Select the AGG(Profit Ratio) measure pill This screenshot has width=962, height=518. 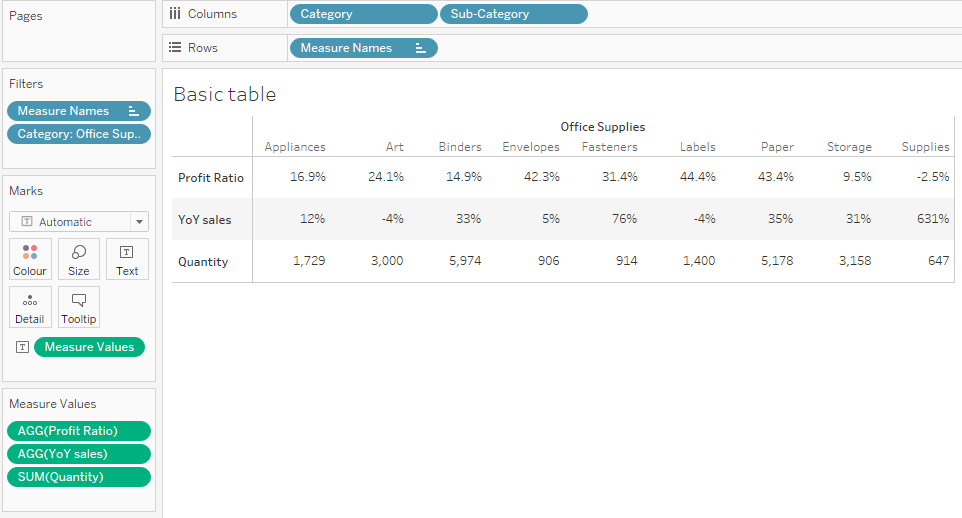click(79, 431)
